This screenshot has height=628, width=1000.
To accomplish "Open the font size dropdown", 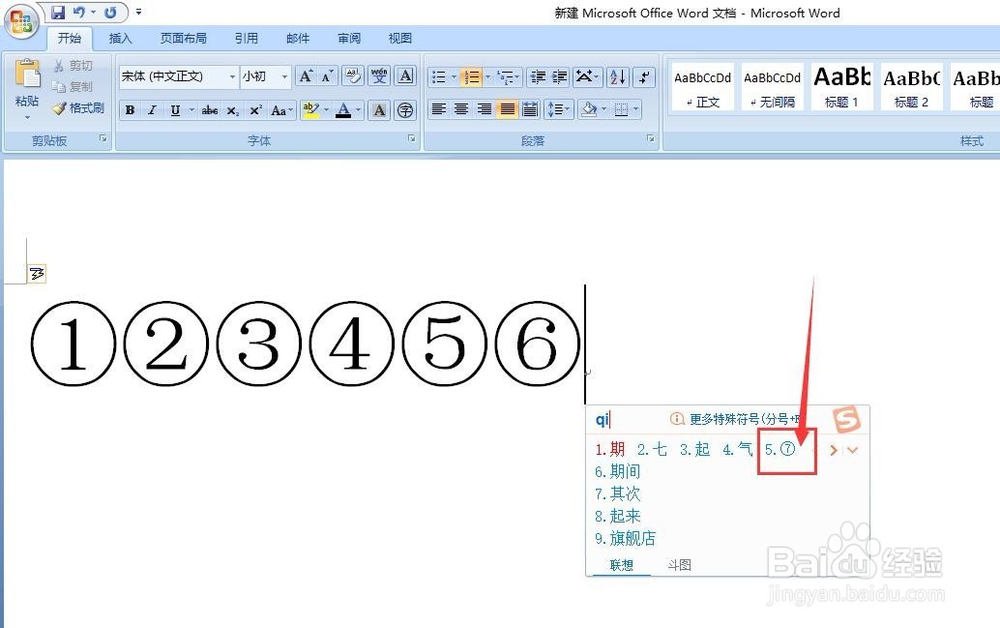I will 283,76.
